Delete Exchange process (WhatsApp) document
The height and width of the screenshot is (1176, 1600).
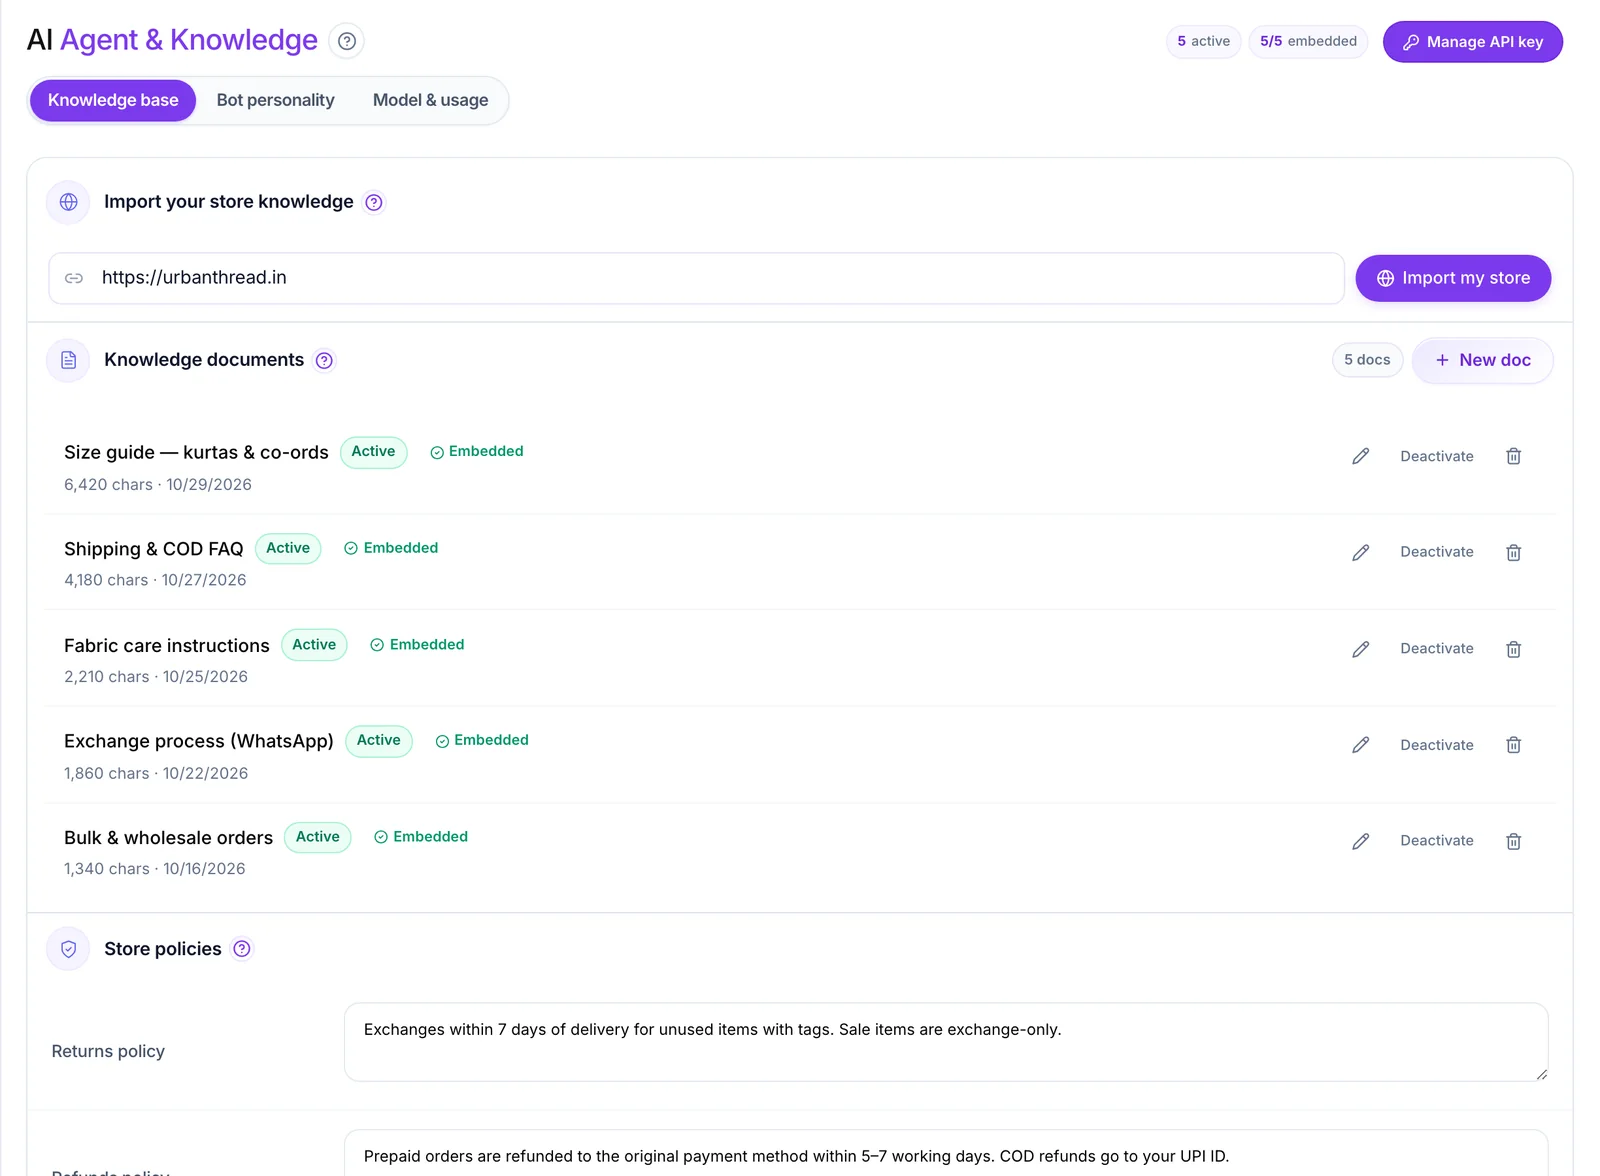[1514, 745]
